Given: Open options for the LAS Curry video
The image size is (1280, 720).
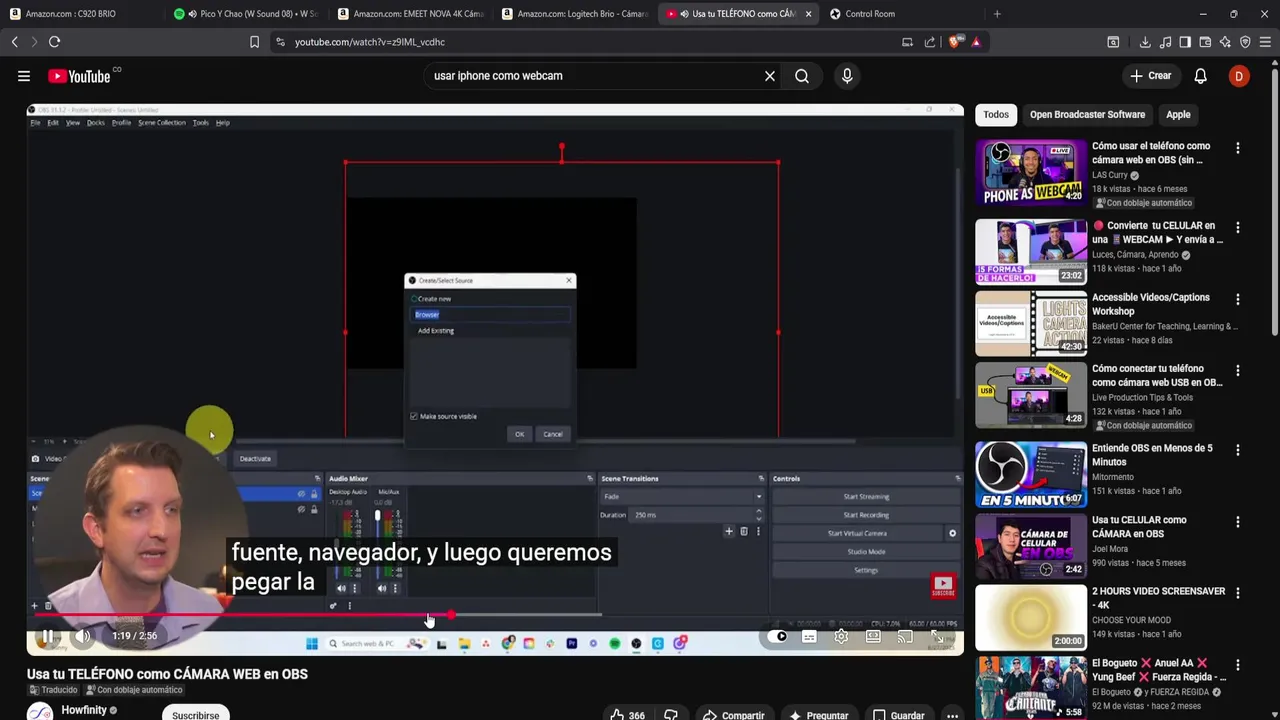Looking at the screenshot, I should (x=1238, y=148).
